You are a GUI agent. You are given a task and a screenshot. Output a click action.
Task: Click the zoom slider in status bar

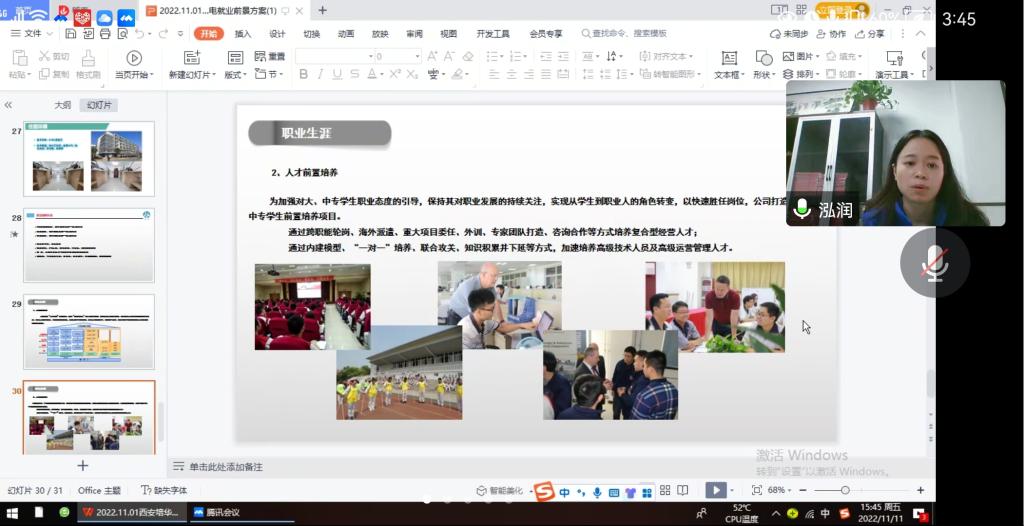845,490
